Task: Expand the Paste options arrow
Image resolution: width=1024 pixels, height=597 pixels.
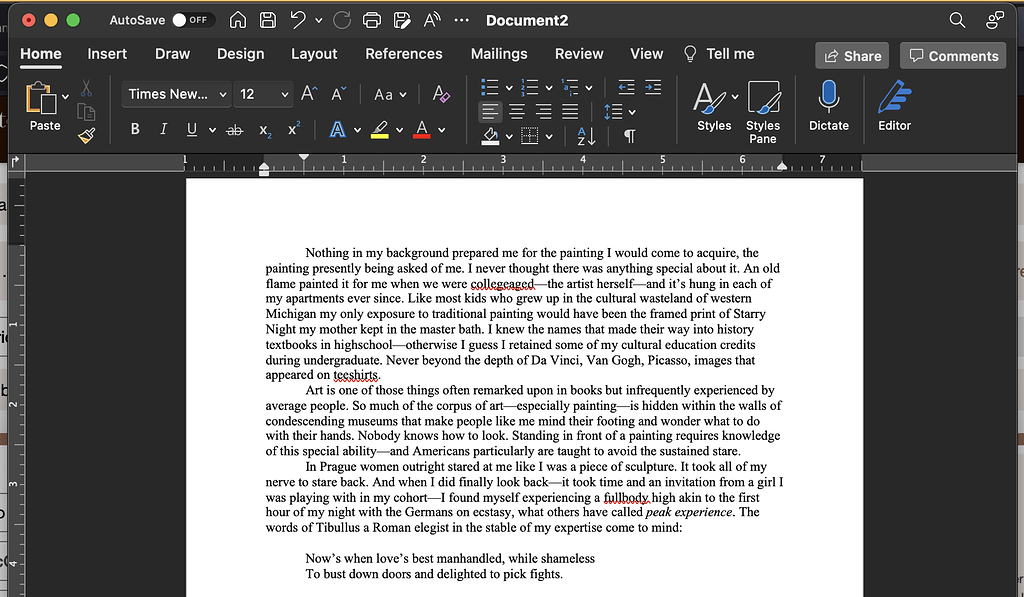Action: [65, 97]
